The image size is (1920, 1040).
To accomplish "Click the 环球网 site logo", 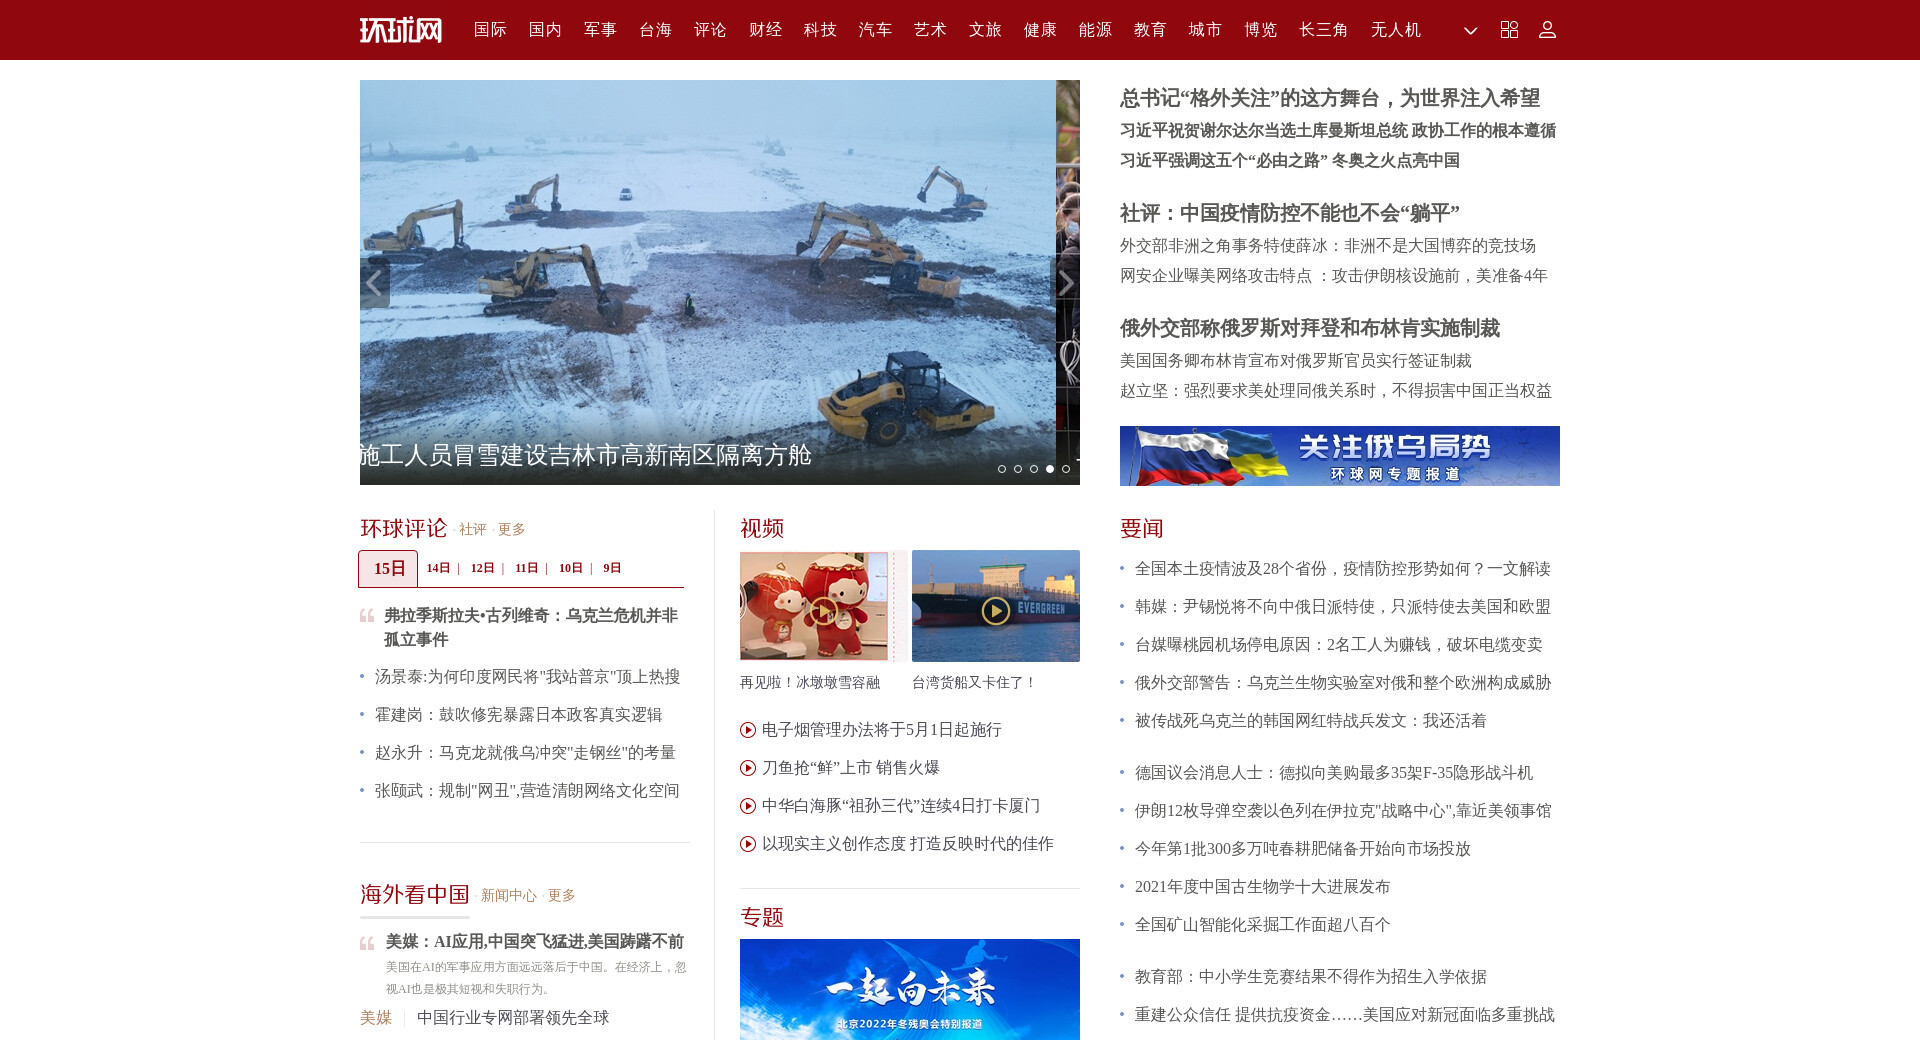I will 401,30.
